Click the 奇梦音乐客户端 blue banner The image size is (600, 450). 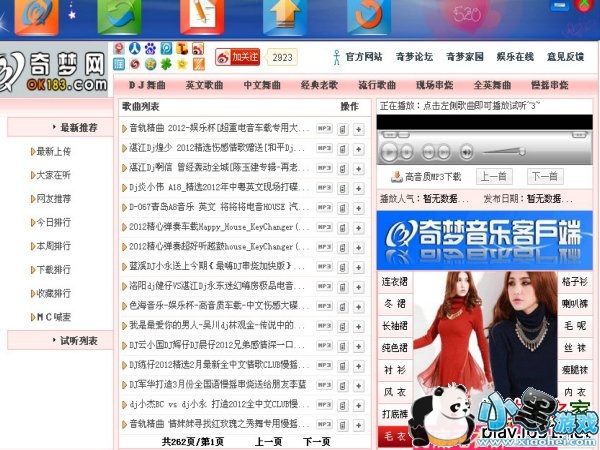tap(484, 241)
